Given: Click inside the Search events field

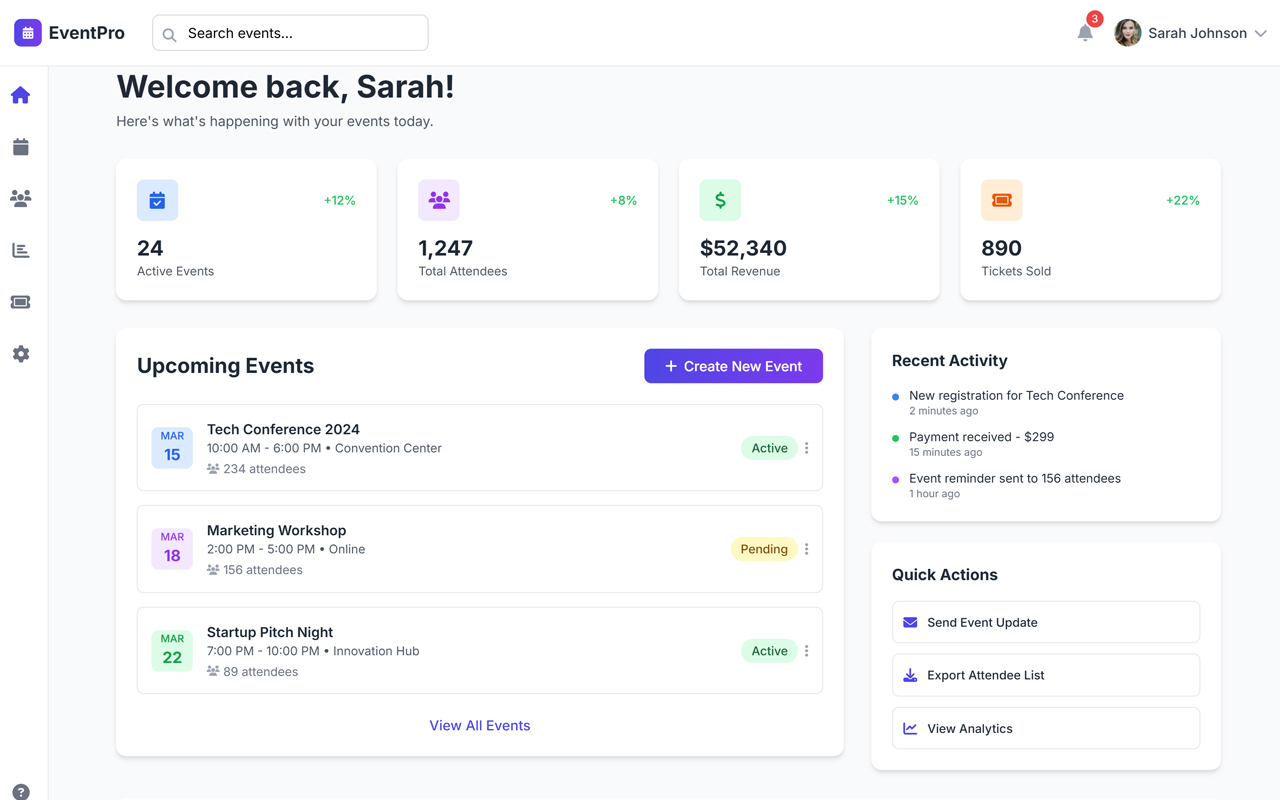Looking at the screenshot, I should click(290, 32).
